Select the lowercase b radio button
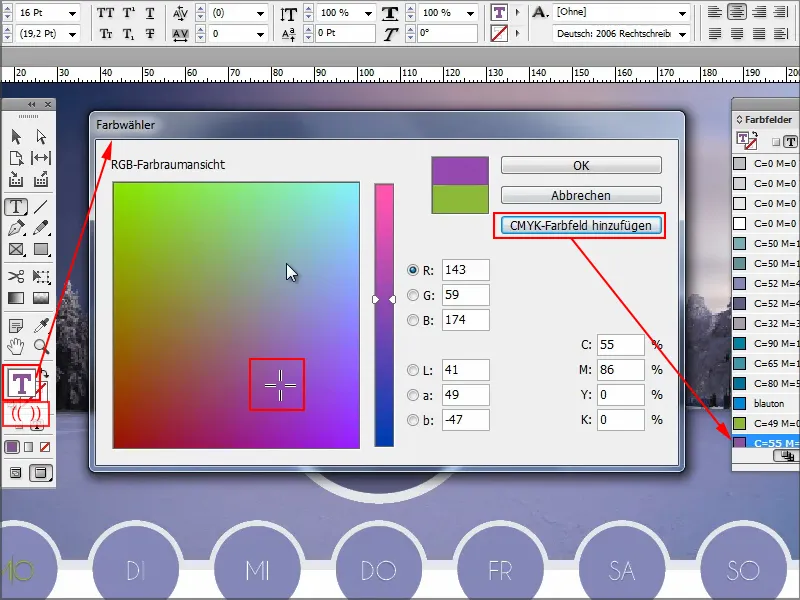Screen dimensions: 800x600 [413, 420]
